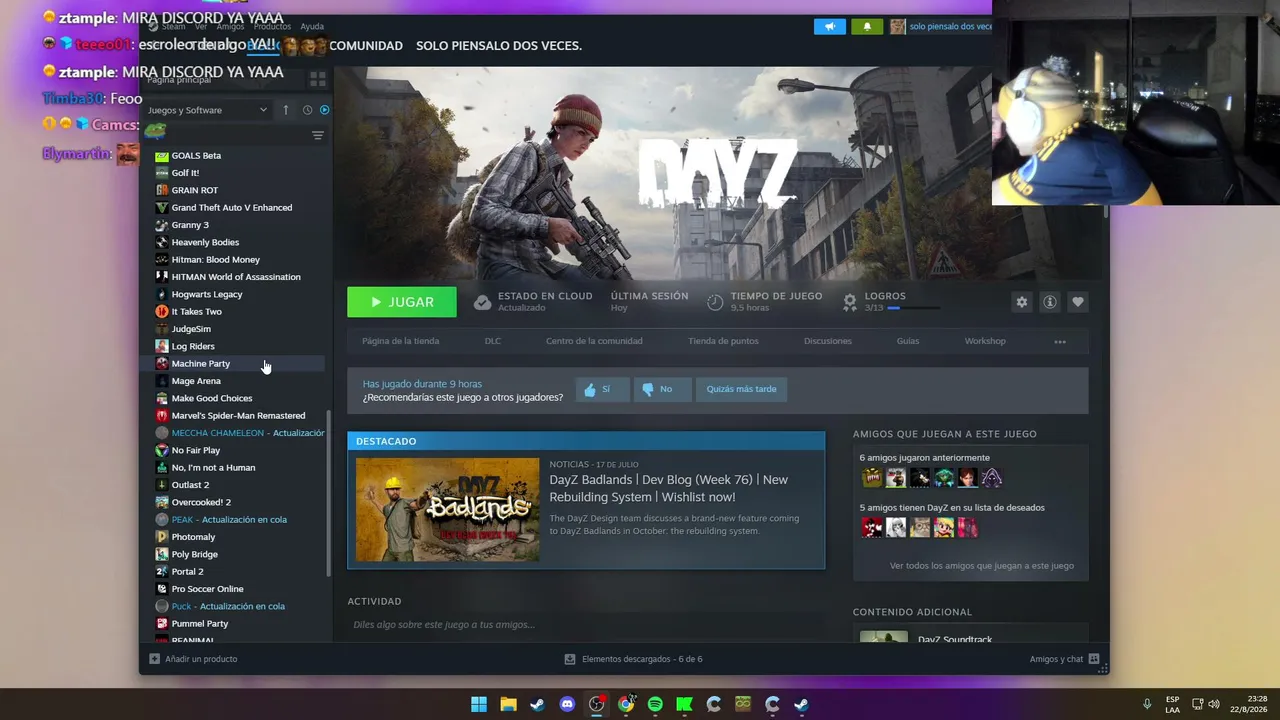Viewport: 1280px width, 720px height.
Task: Click the HITMAN World of Assassination game icon
Action: pyautogui.click(x=162, y=277)
